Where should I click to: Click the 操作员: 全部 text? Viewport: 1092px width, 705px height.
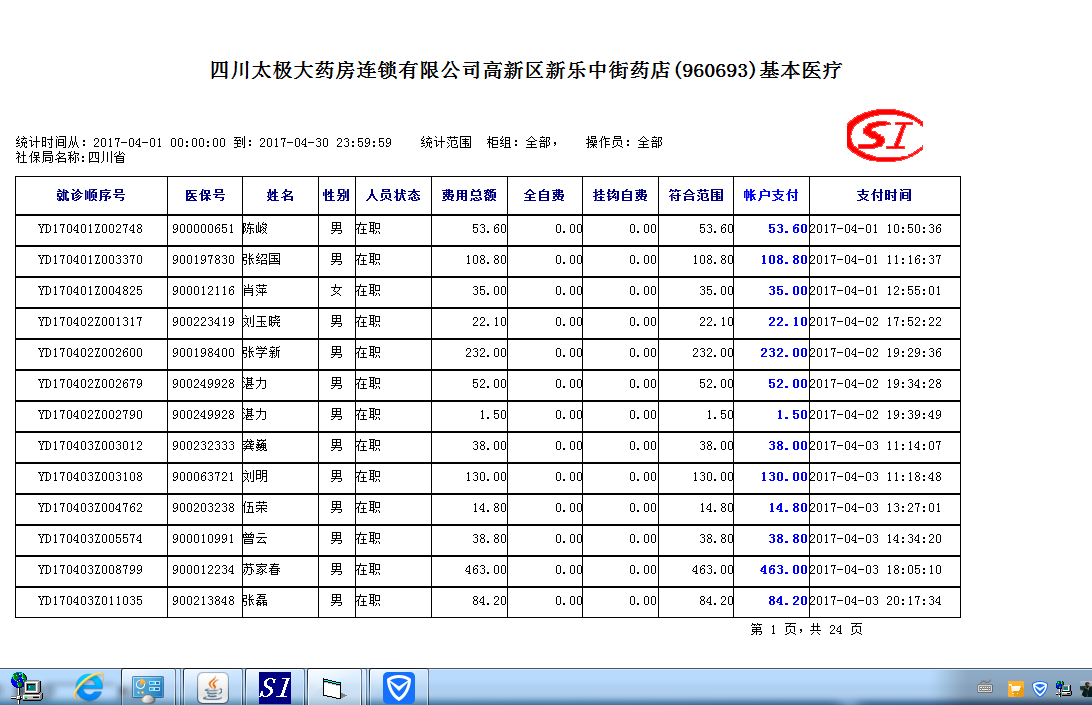(x=624, y=143)
